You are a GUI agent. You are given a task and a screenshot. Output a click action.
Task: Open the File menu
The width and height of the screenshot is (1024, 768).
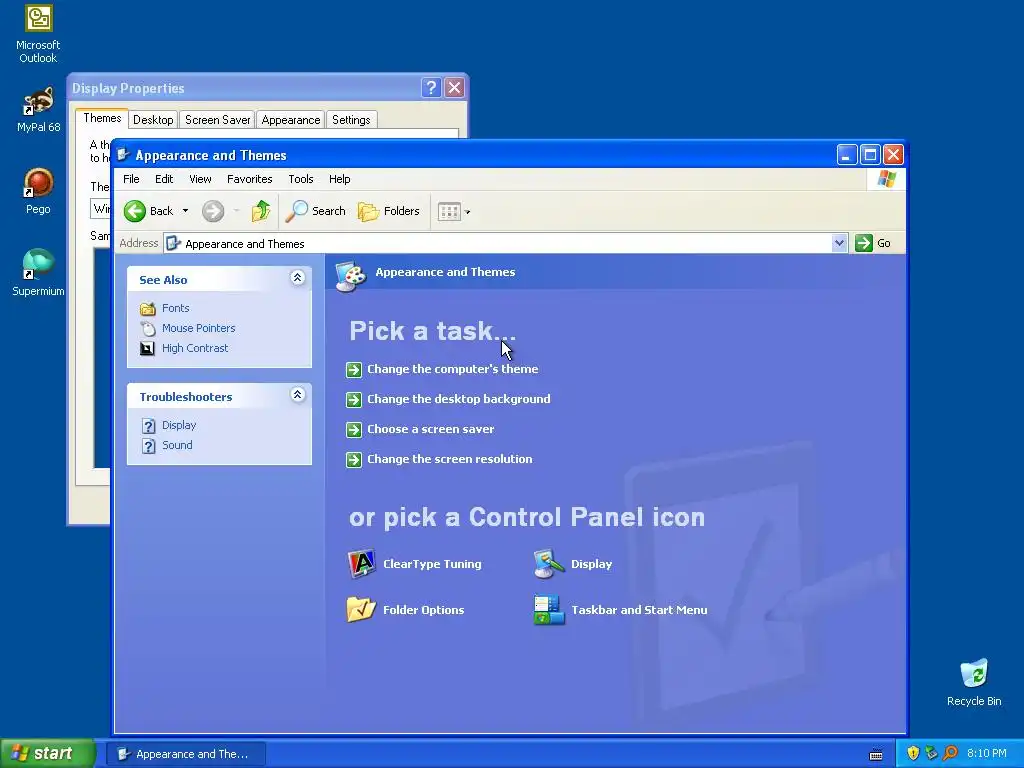tap(131, 179)
